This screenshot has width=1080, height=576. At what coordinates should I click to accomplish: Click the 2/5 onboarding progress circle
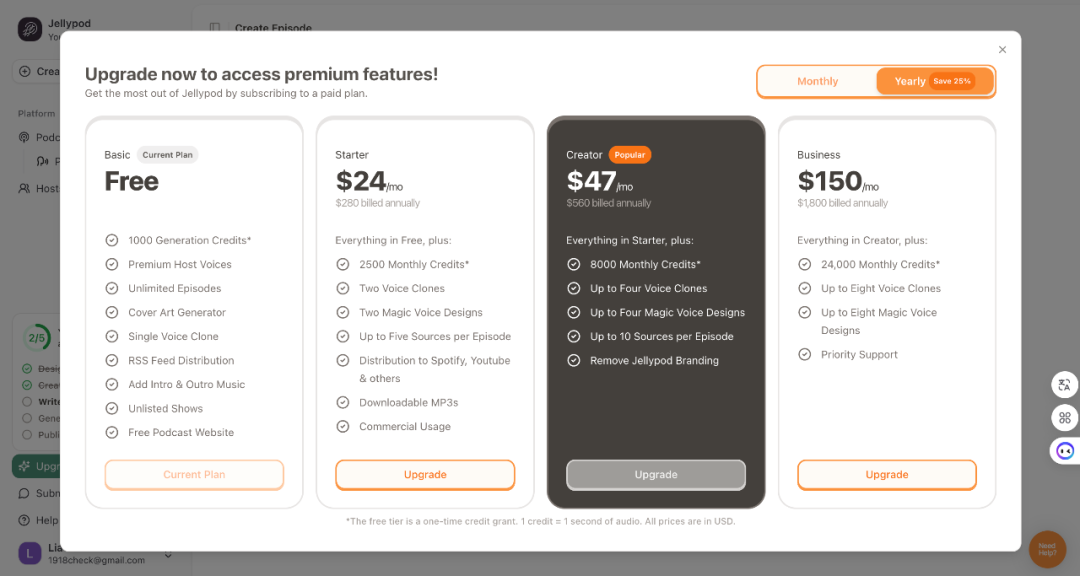(37, 338)
